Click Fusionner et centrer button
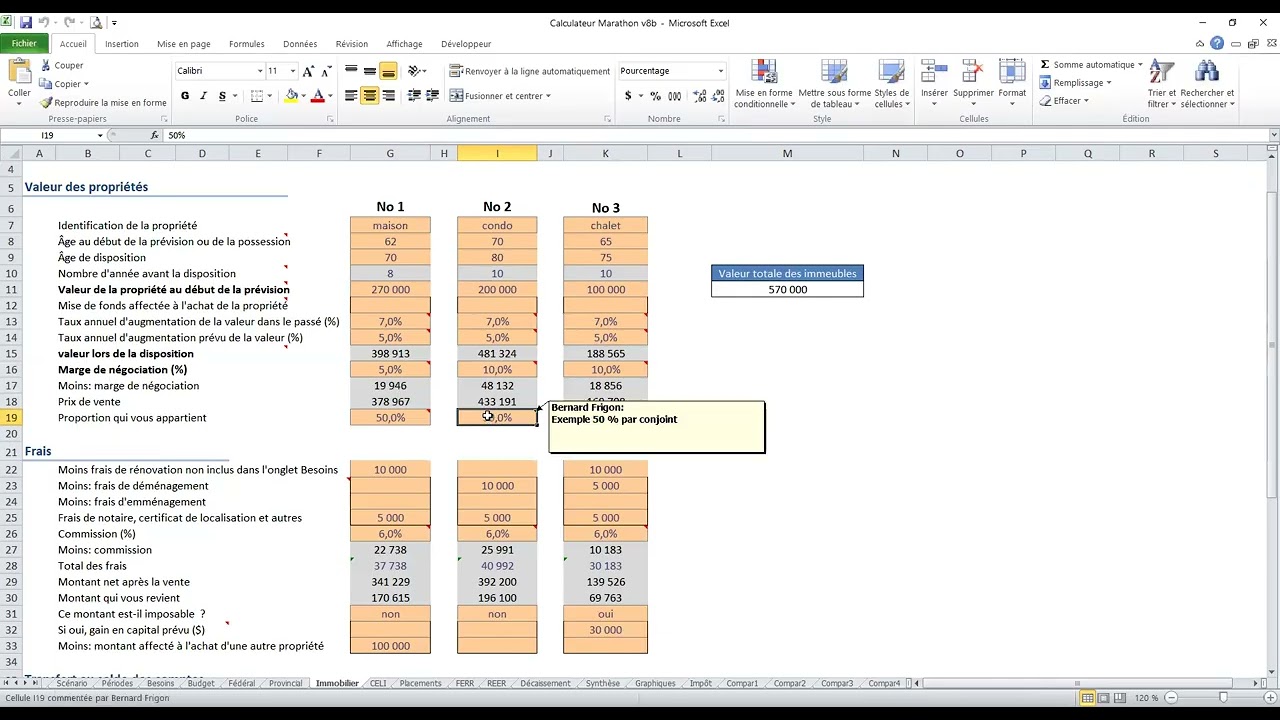This screenshot has width=1280, height=720. click(x=496, y=96)
